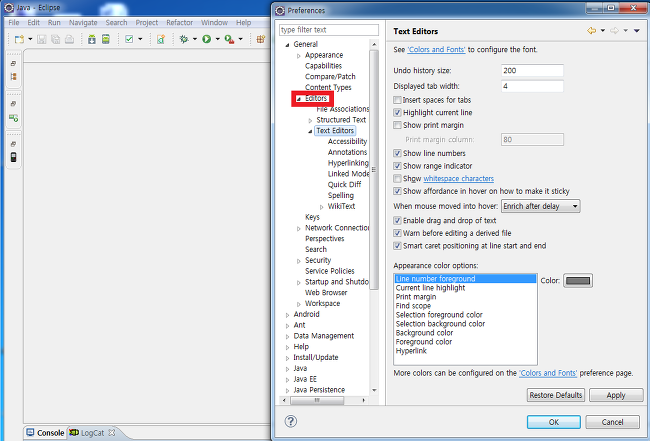Click the Color swatch button

[578, 281]
